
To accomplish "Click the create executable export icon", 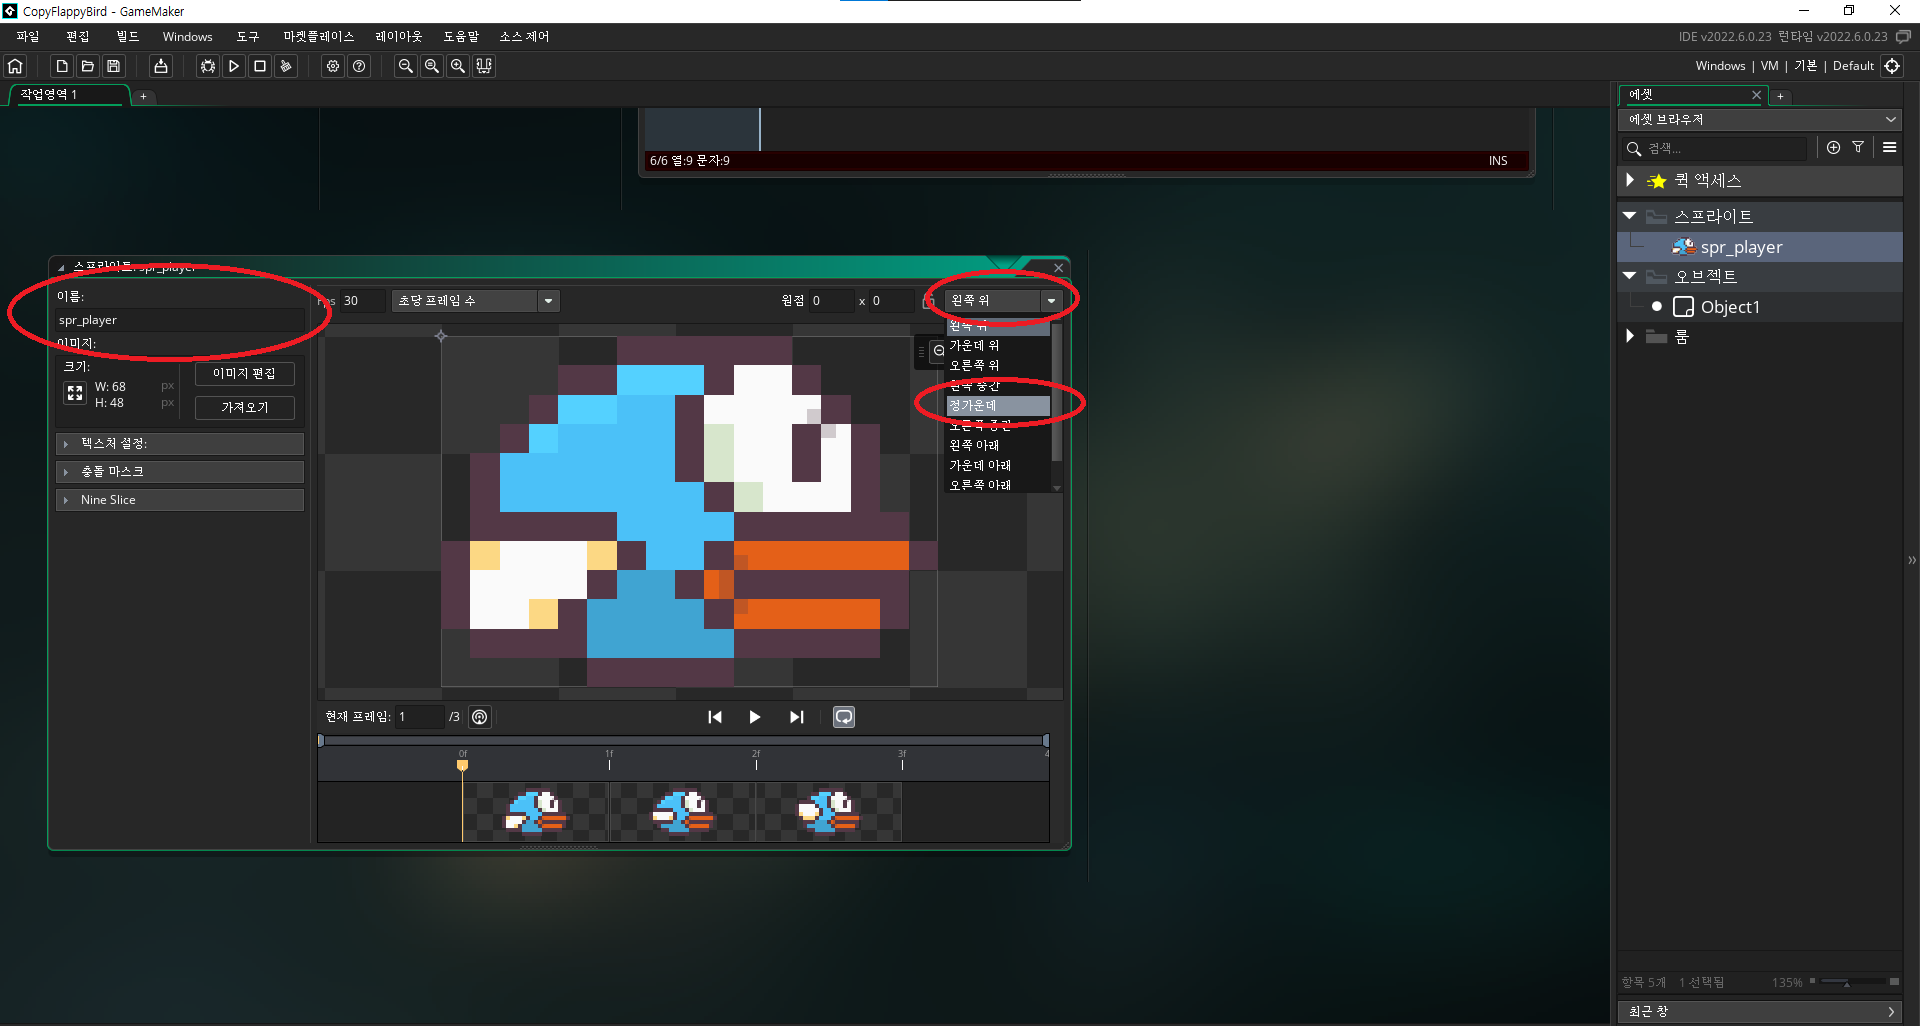I will click(161, 66).
